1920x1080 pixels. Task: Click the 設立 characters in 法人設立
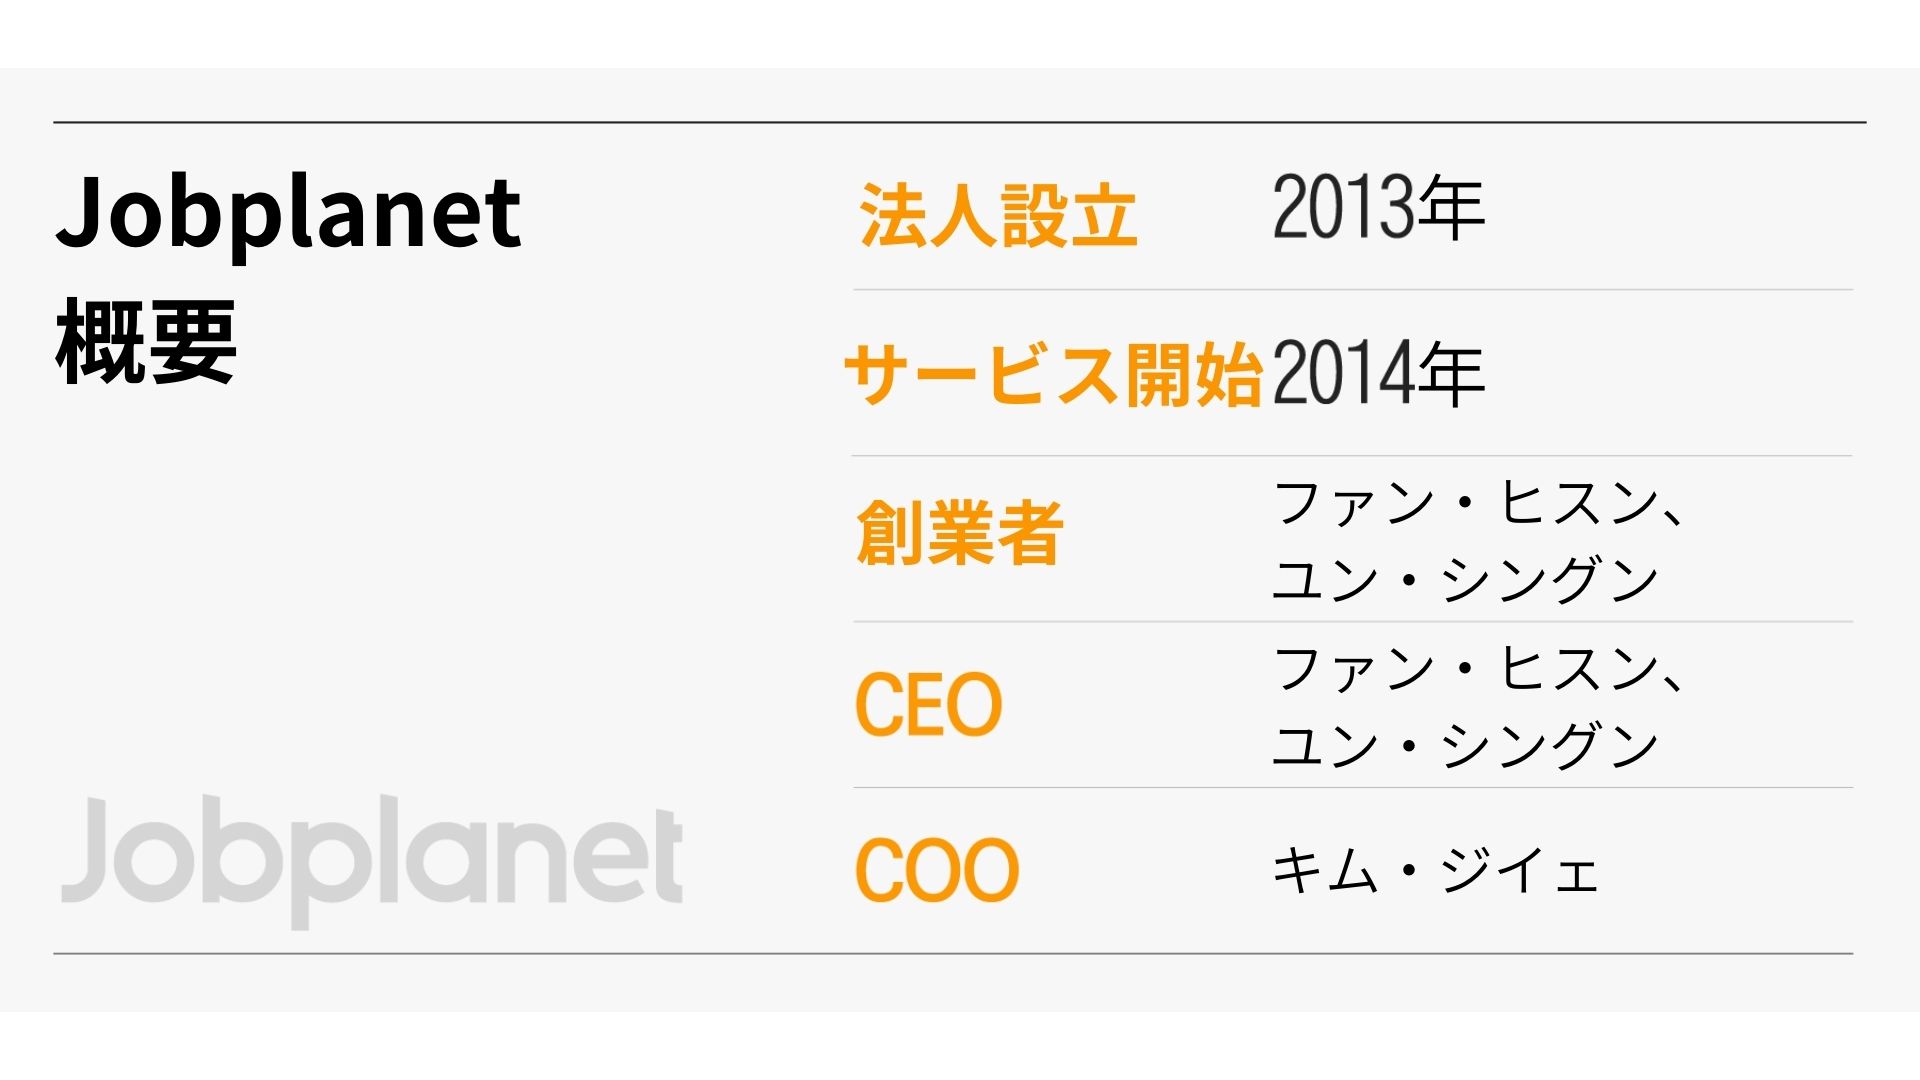click(1069, 215)
